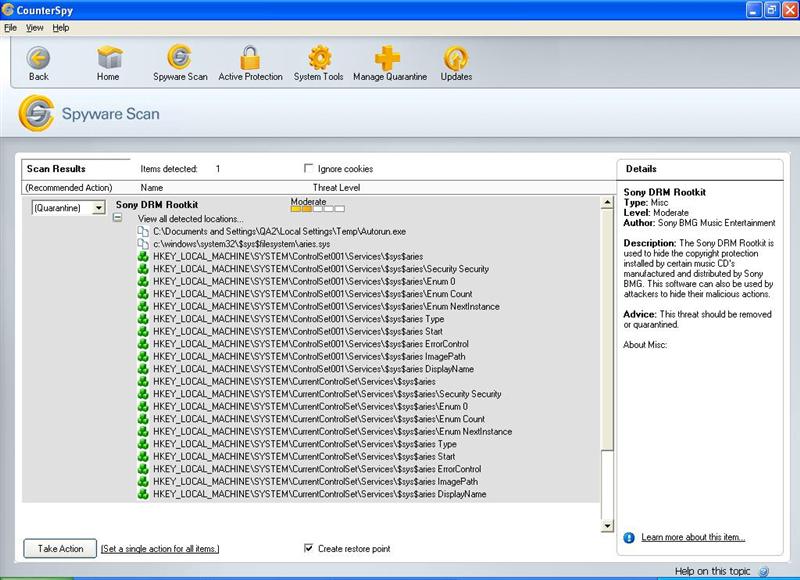The image size is (800, 580).
Task: Collapse the detected locations list
Action: (x=118, y=218)
